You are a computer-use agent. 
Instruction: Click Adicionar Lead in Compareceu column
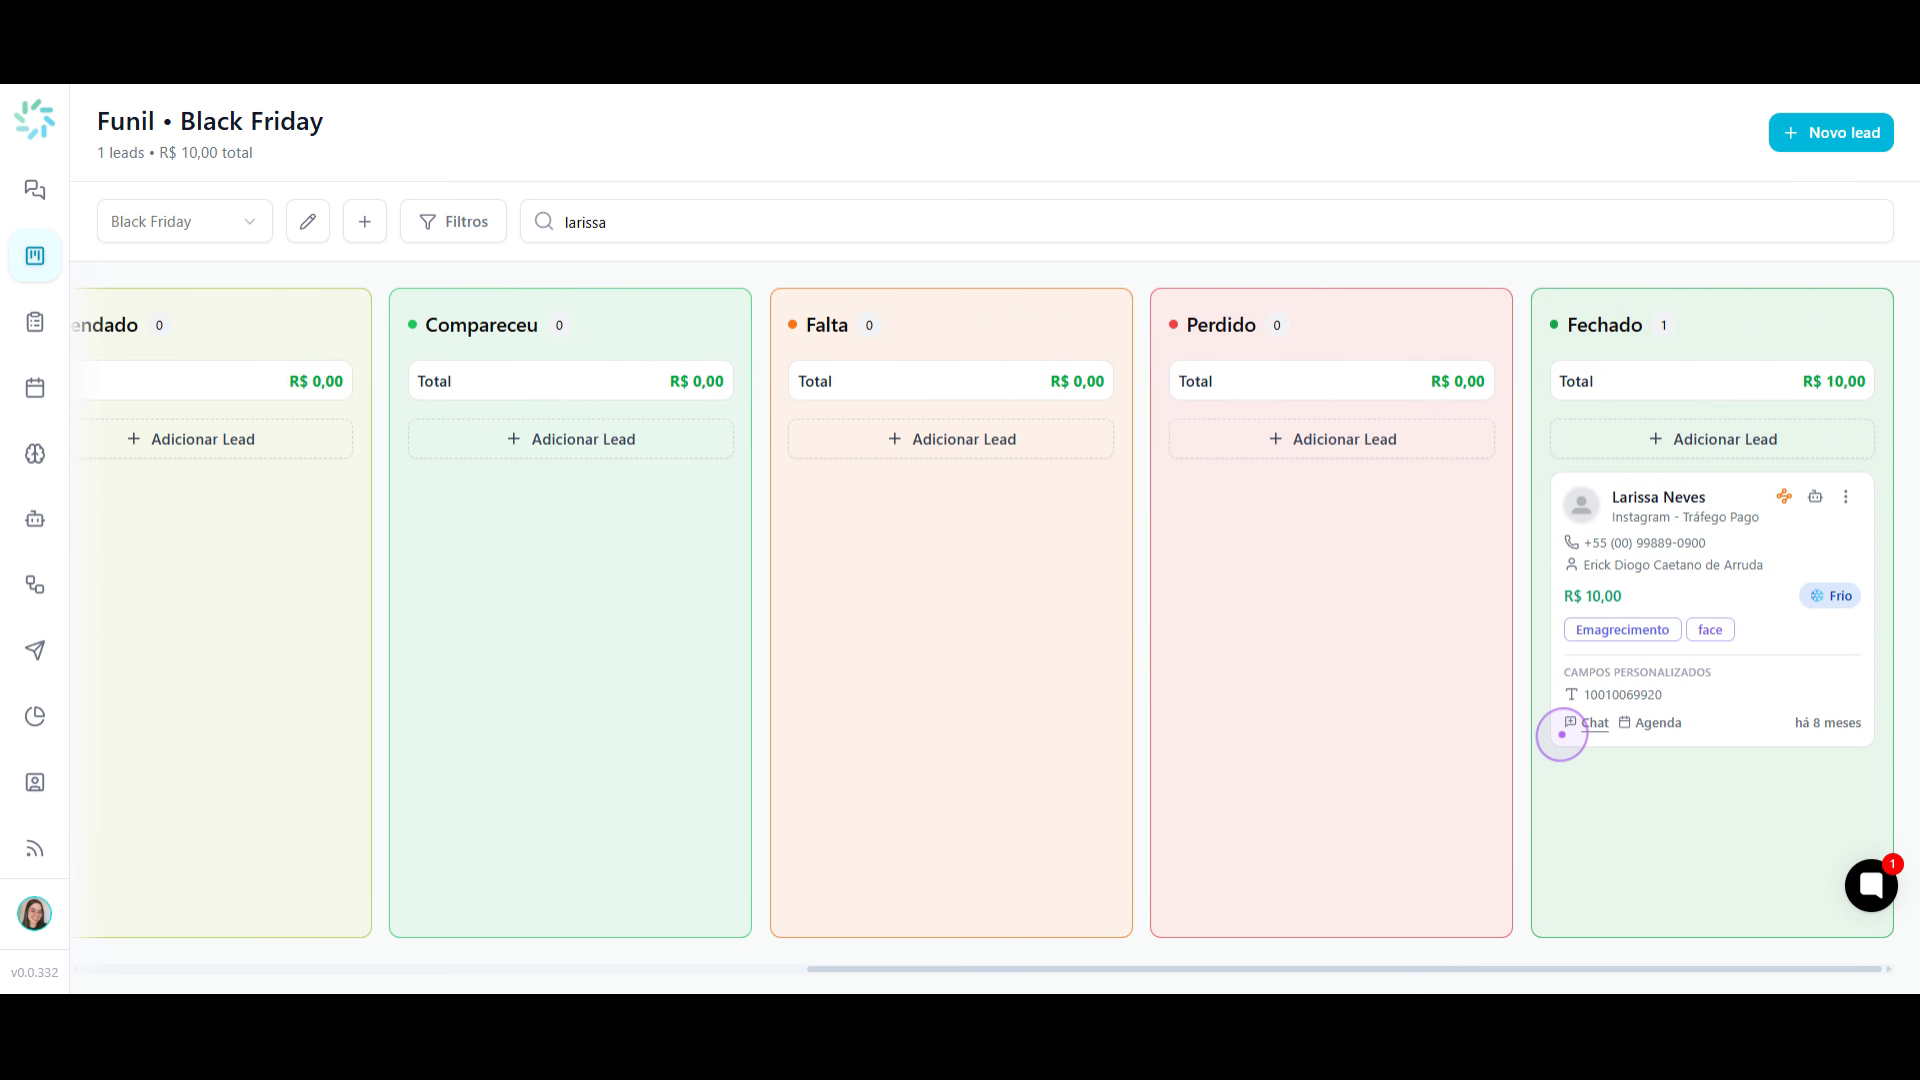[x=571, y=439]
